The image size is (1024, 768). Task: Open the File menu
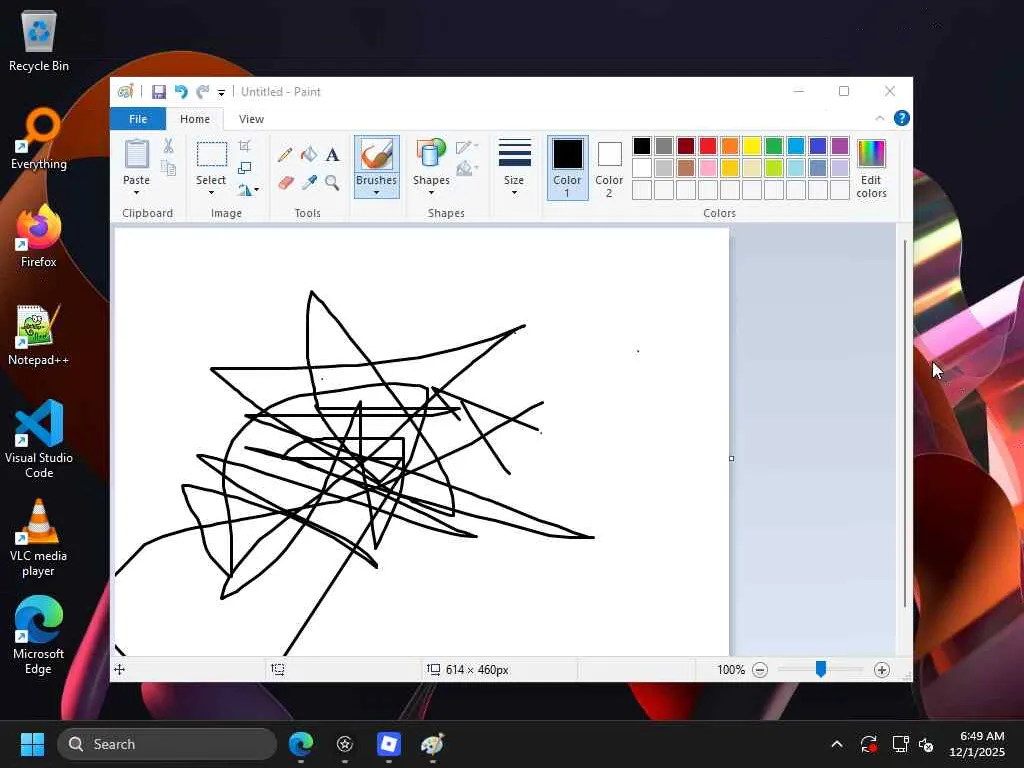click(138, 119)
